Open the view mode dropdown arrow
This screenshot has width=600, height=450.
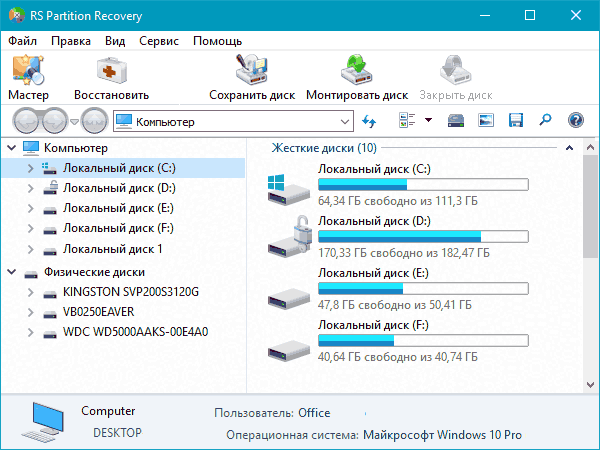pos(429,120)
